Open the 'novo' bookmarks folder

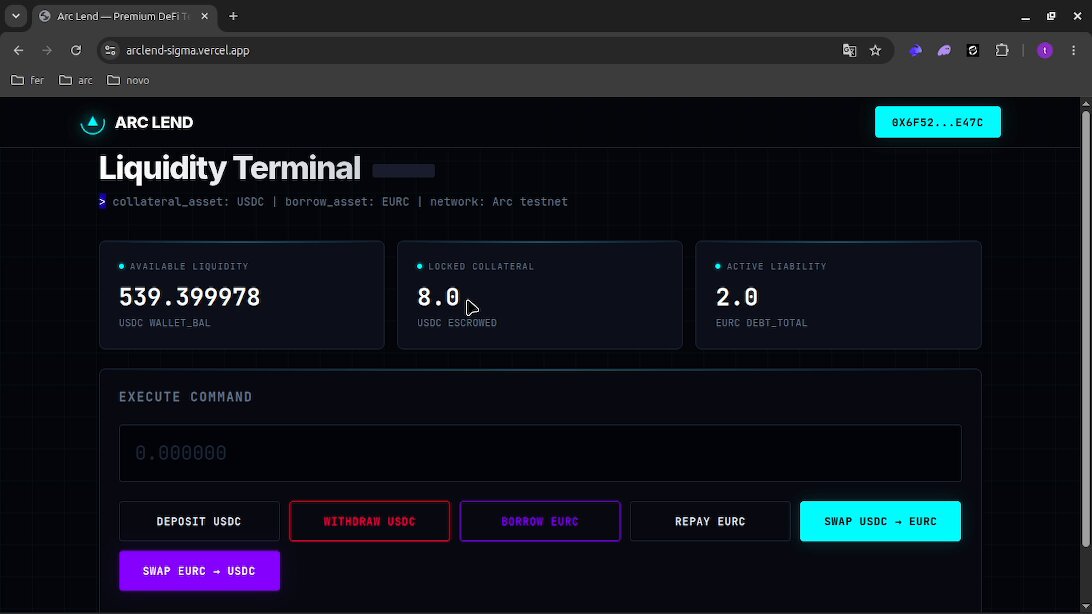(x=128, y=80)
